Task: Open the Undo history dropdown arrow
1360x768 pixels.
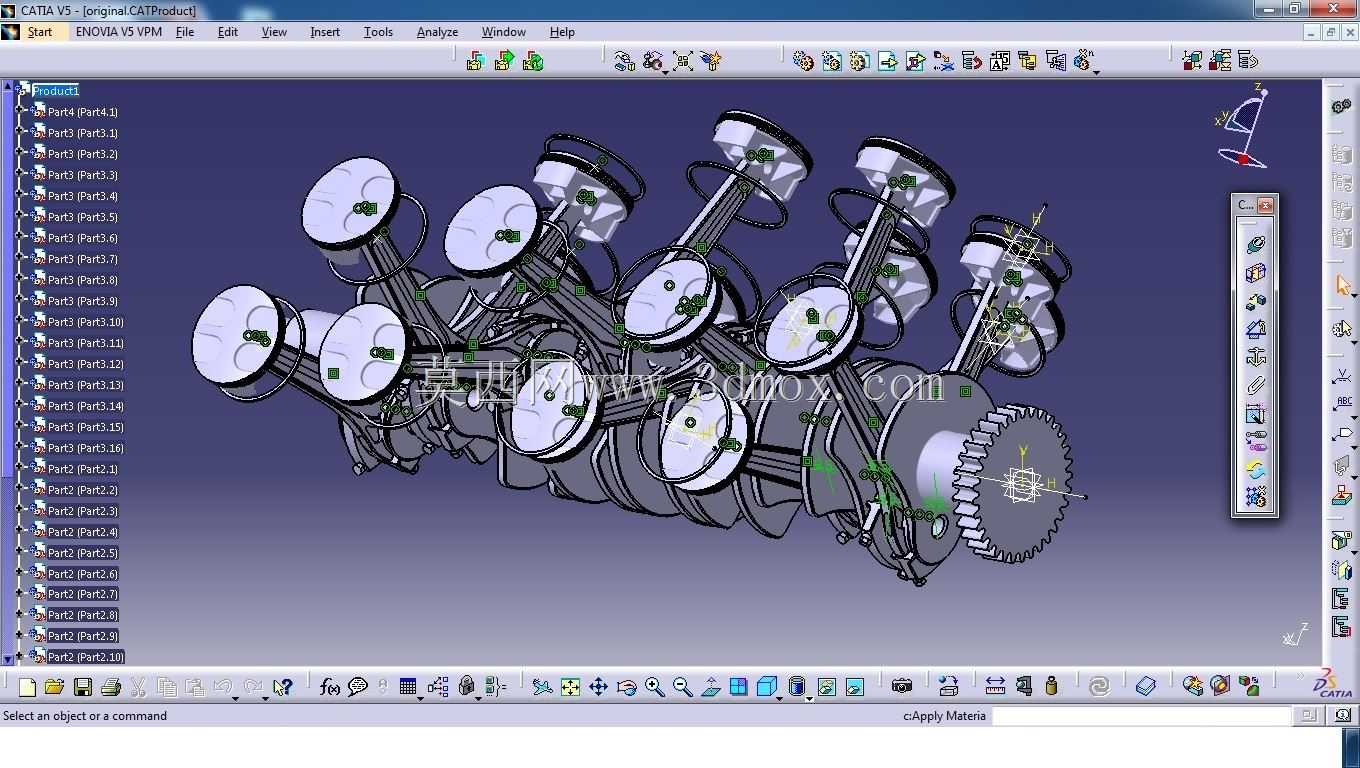Action: point(236,697)
